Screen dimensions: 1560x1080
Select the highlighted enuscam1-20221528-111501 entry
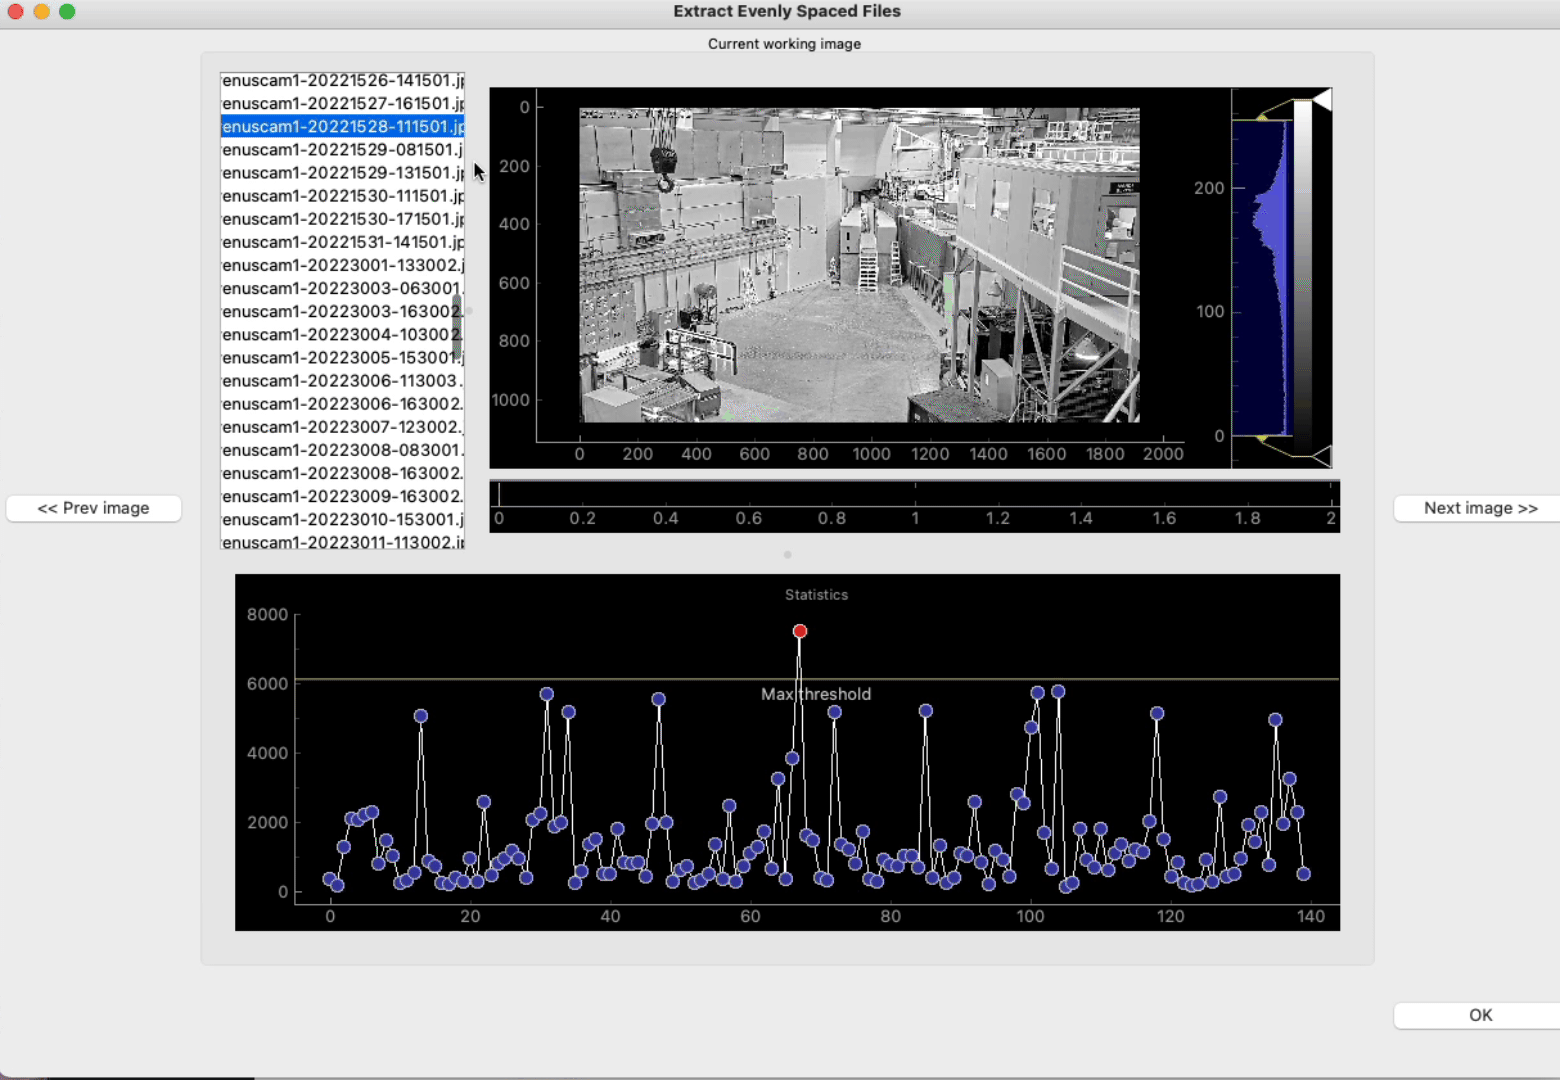coord(342,127)
